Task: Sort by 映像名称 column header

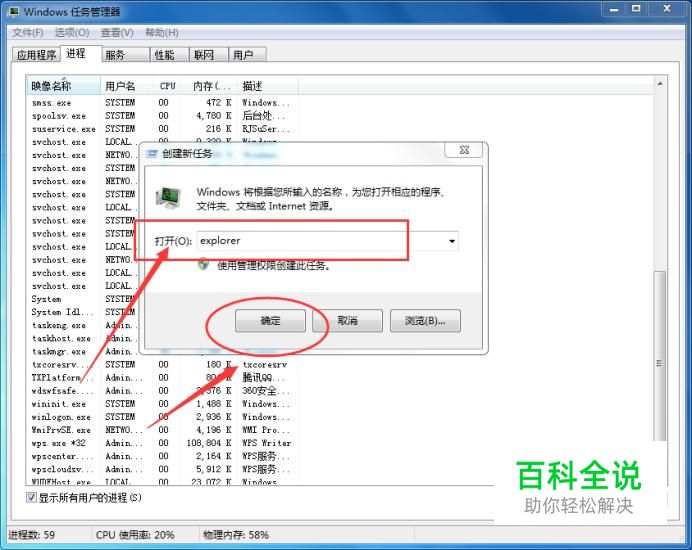Action: pyautogui.click(x=64, y=86)
